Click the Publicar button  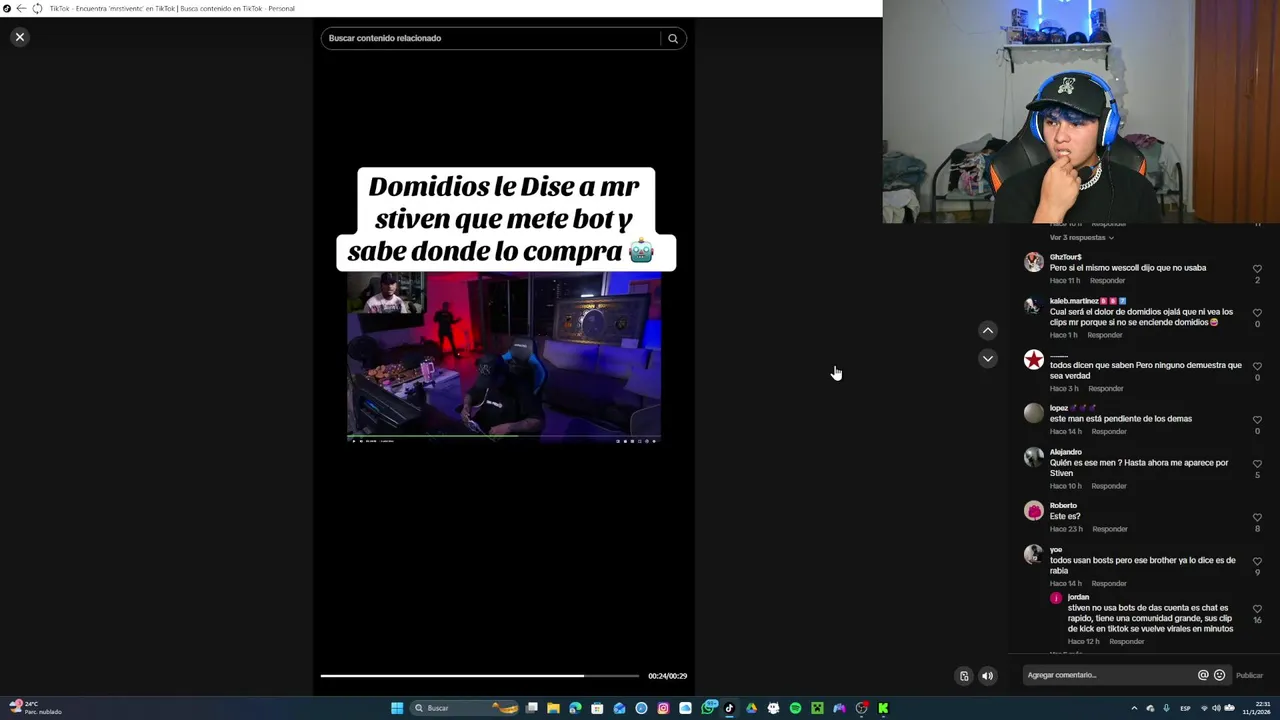(x=1249, y=675)
